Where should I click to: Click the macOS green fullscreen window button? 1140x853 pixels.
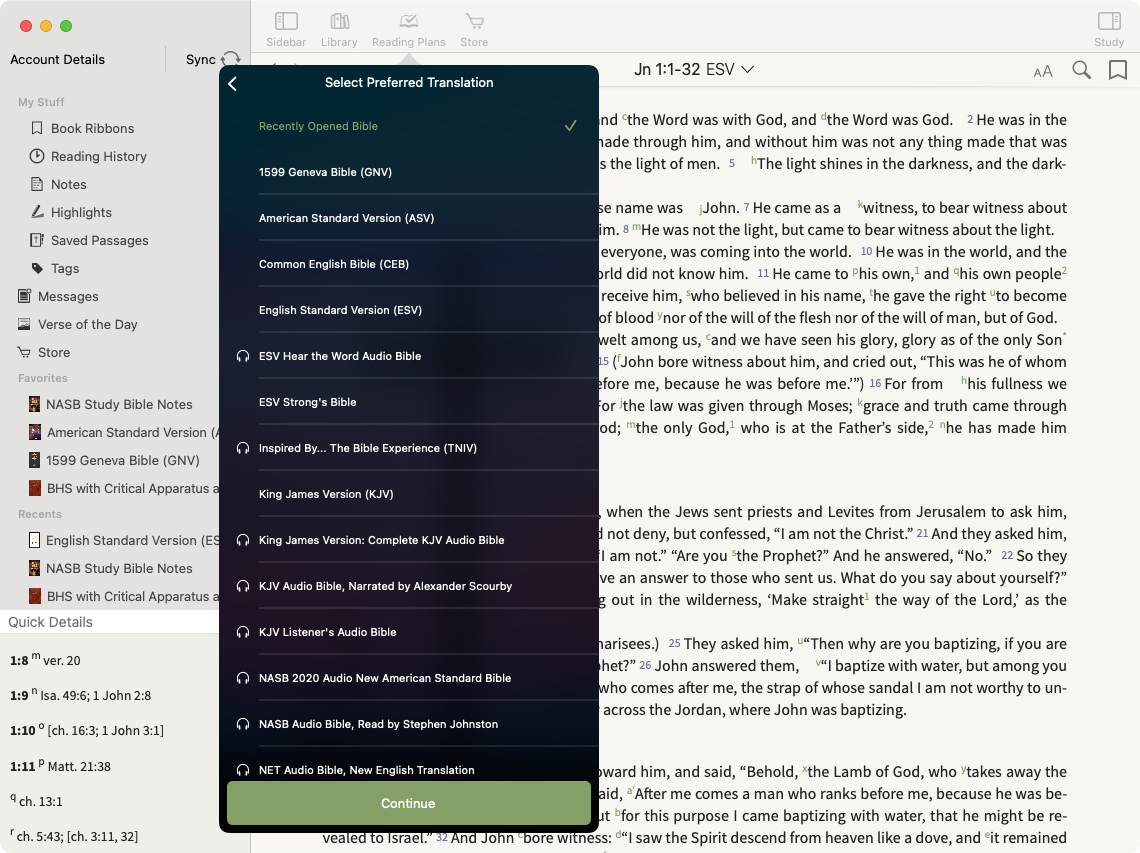(66, 26)
